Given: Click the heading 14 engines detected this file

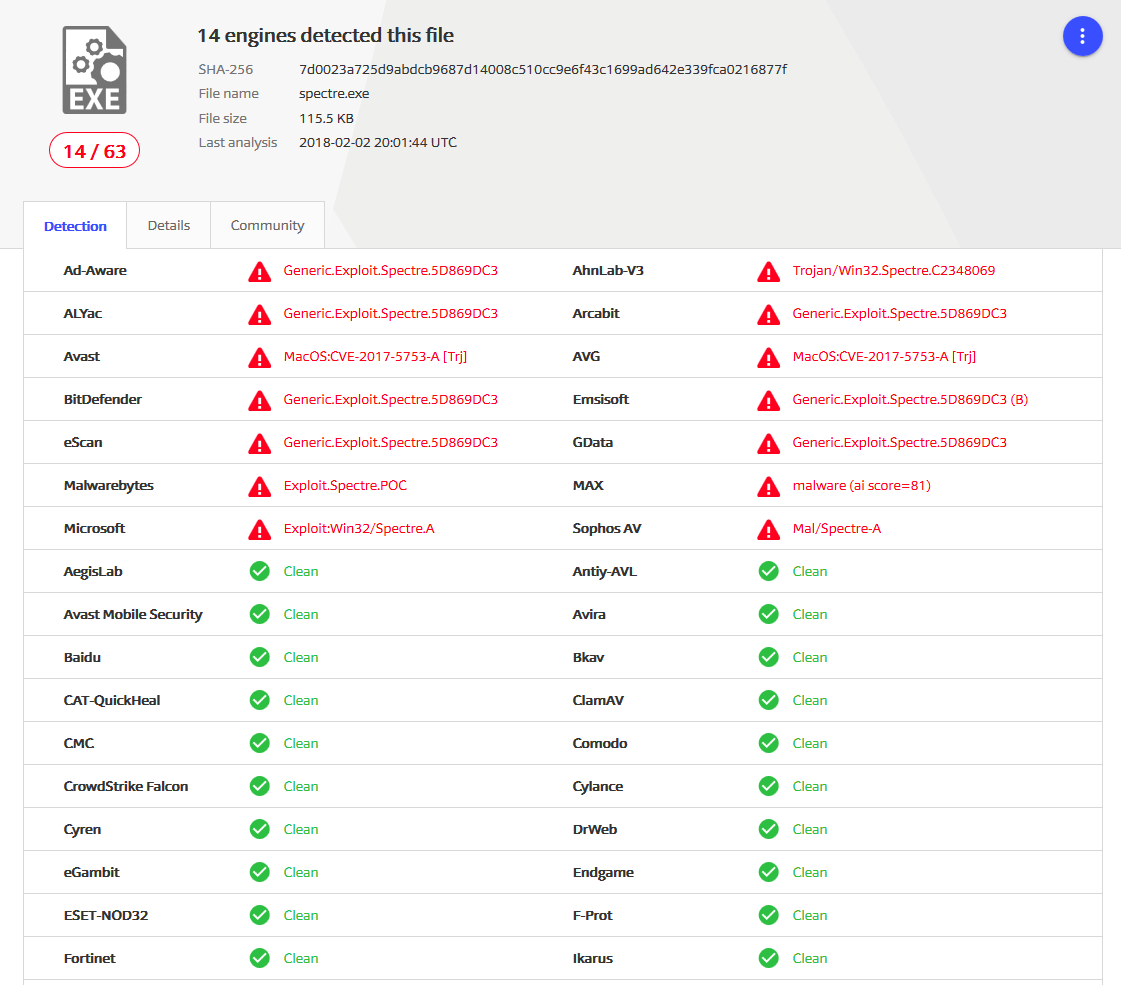Looking at the screenshot, I should click(325, 35).
